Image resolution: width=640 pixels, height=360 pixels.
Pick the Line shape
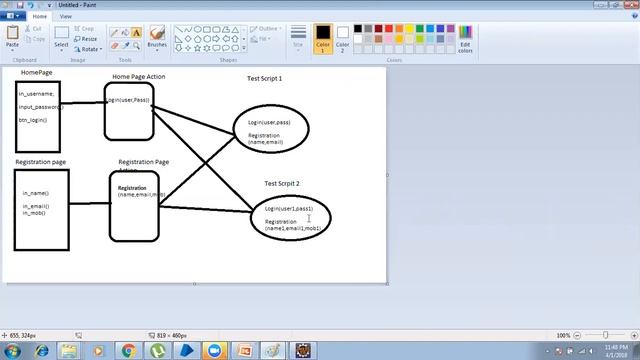[179, 29]
